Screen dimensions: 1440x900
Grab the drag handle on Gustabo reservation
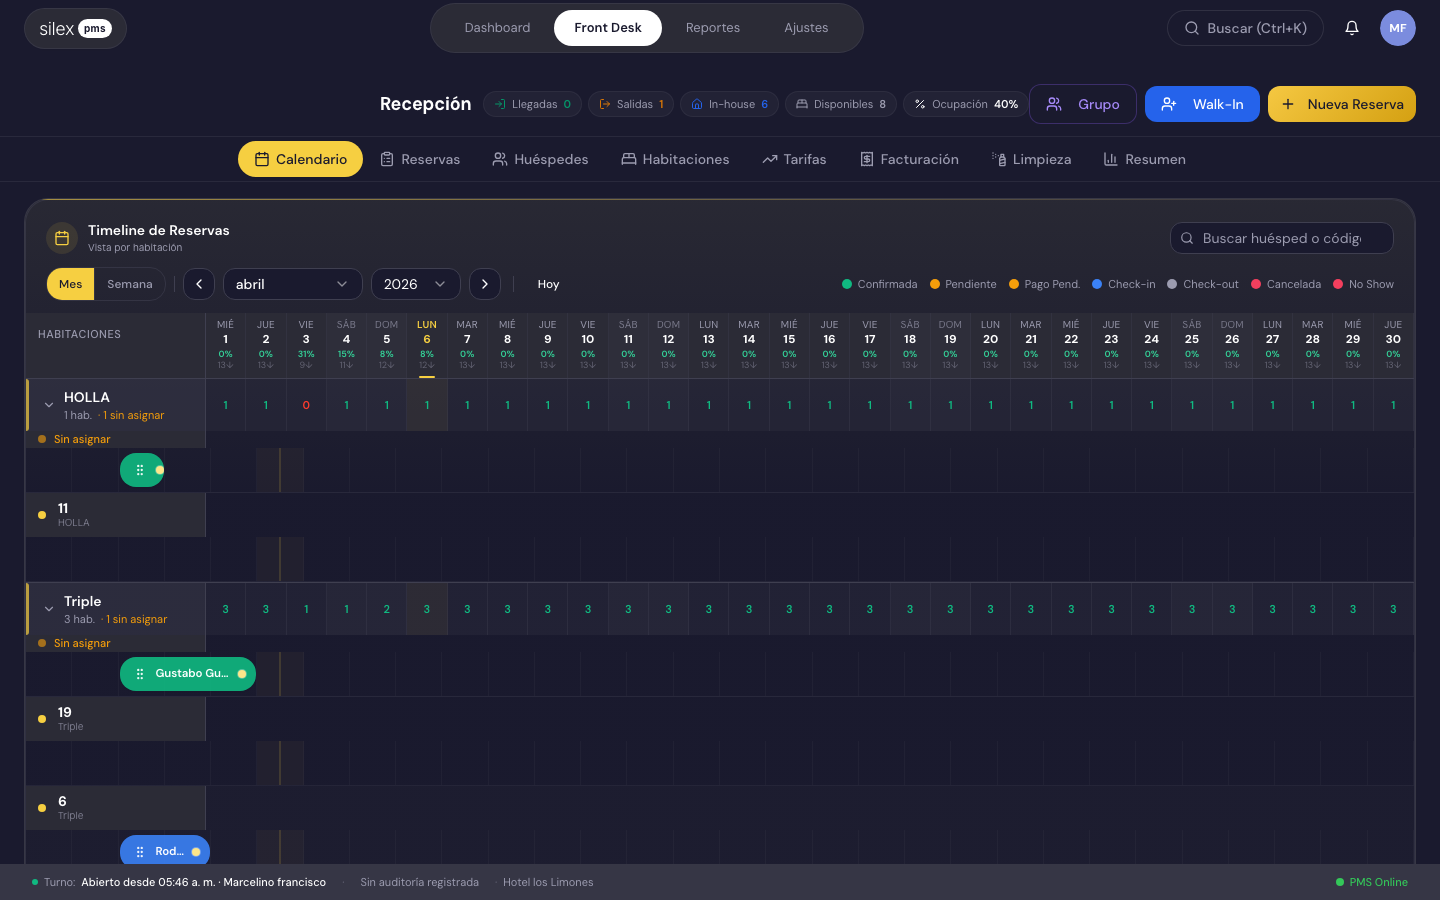pyautogui.click(x=140, y=674)
